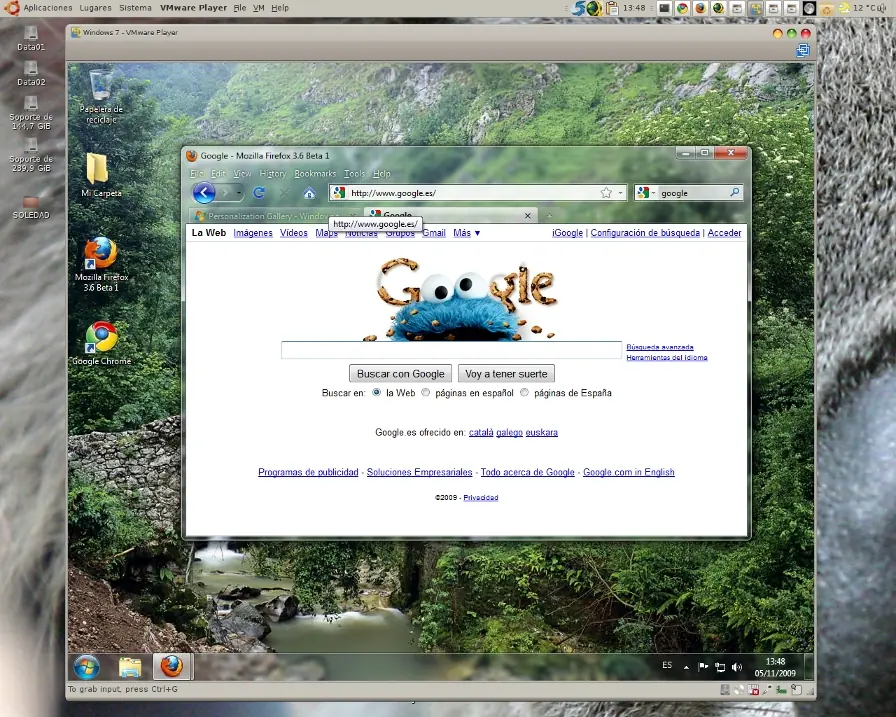Select the SOLEDAD drive icon on Ubuntu desktop

[x=31, y=207]
